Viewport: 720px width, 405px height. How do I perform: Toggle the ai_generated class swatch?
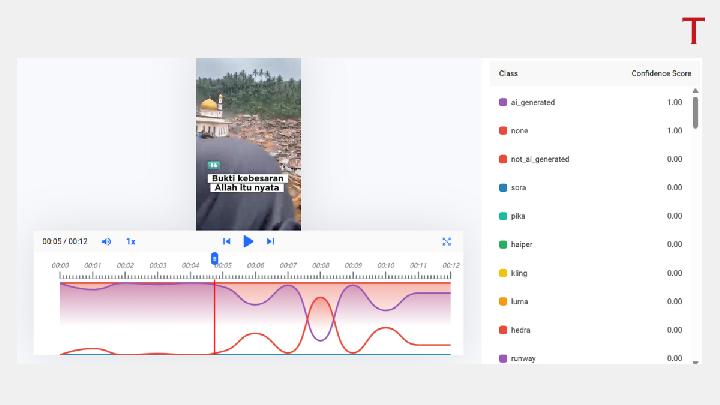[x=503, y=102]
